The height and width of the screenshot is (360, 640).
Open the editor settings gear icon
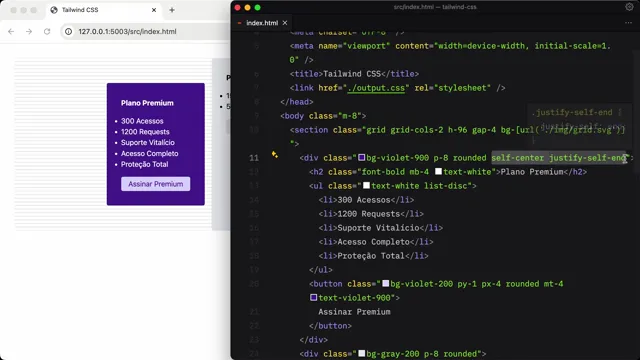click(x=629, y=7)
